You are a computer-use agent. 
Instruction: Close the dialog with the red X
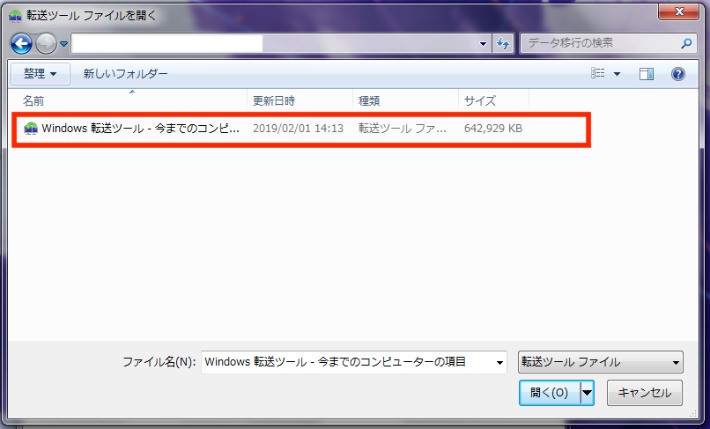(679, 12)
